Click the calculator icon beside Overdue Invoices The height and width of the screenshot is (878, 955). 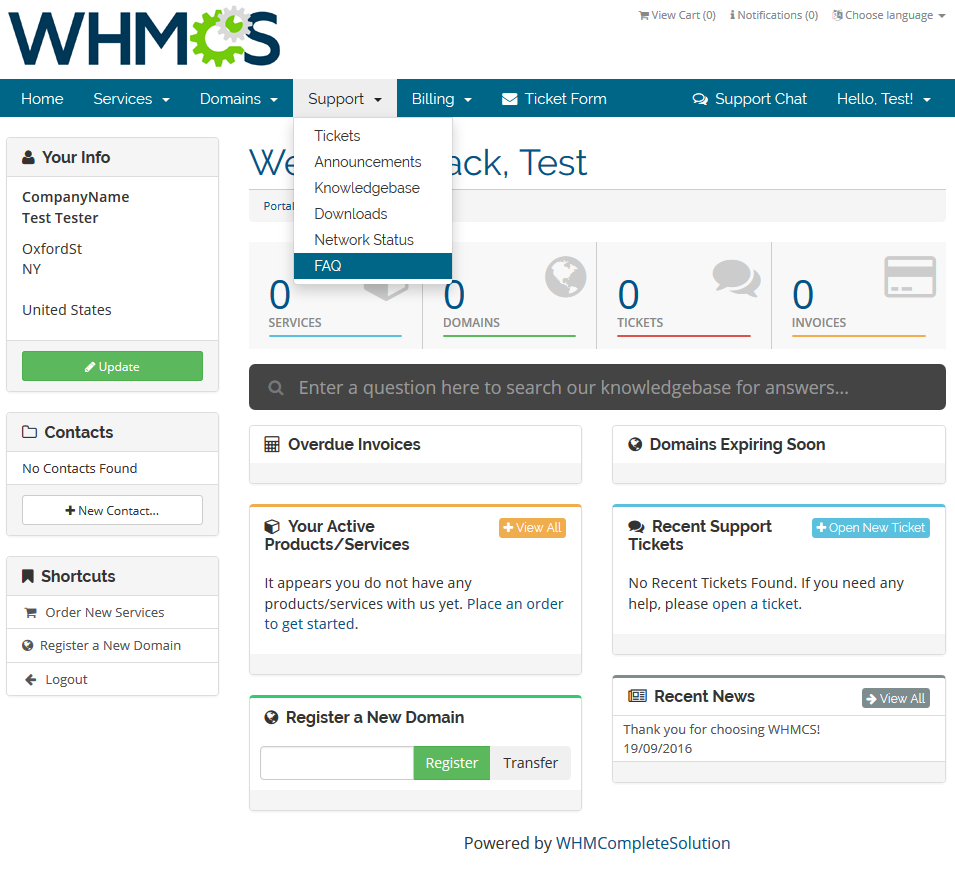click(x=272, y=444)
